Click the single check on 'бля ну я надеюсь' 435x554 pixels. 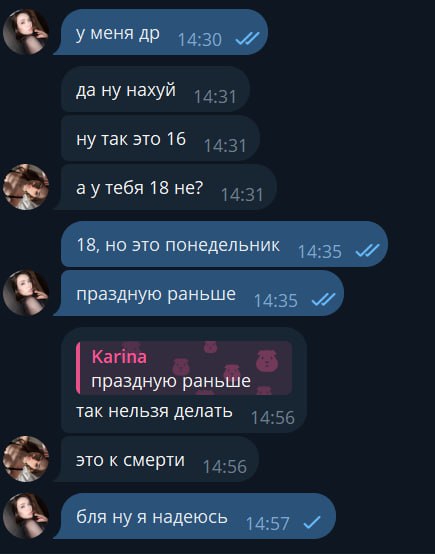coord(312,523)
